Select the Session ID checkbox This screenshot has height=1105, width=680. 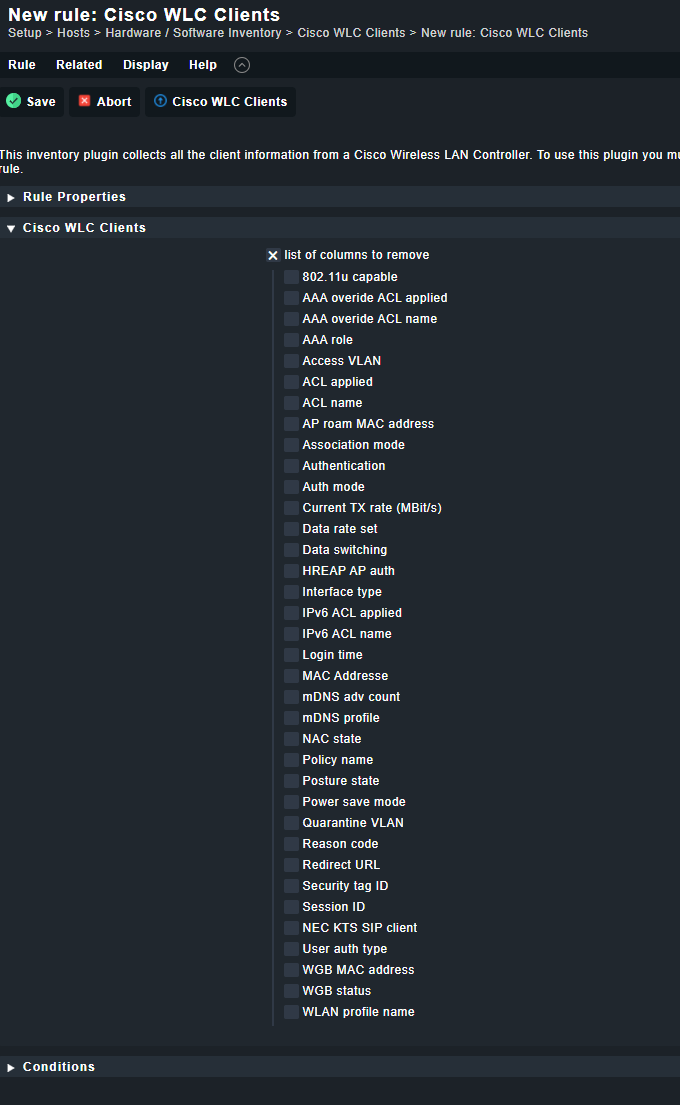[x=291, y=907]
